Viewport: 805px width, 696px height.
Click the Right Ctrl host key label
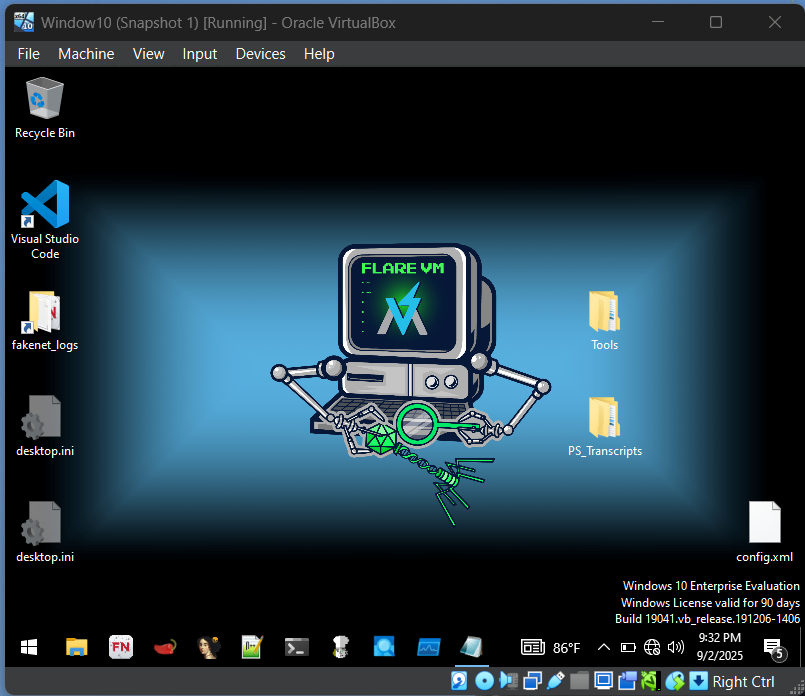743,682
